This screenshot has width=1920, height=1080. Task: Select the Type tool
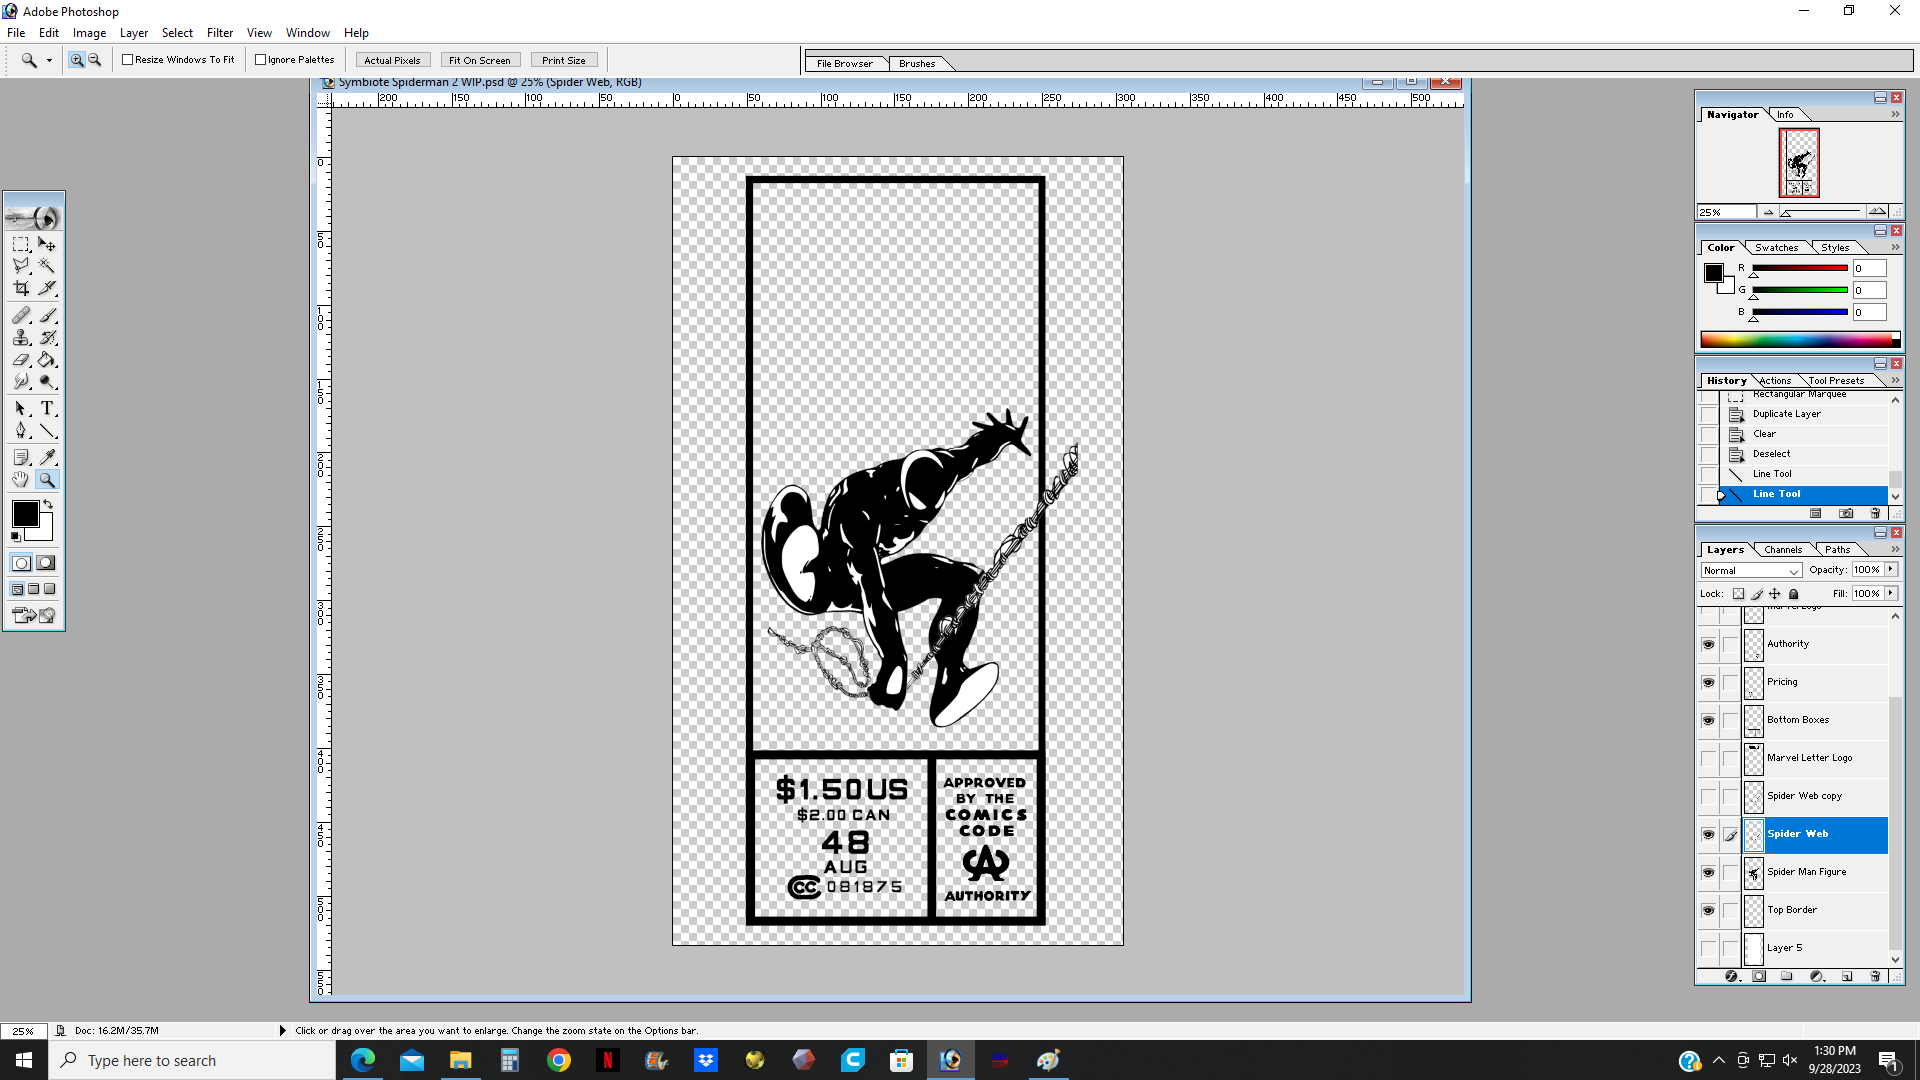pos(47,408)
